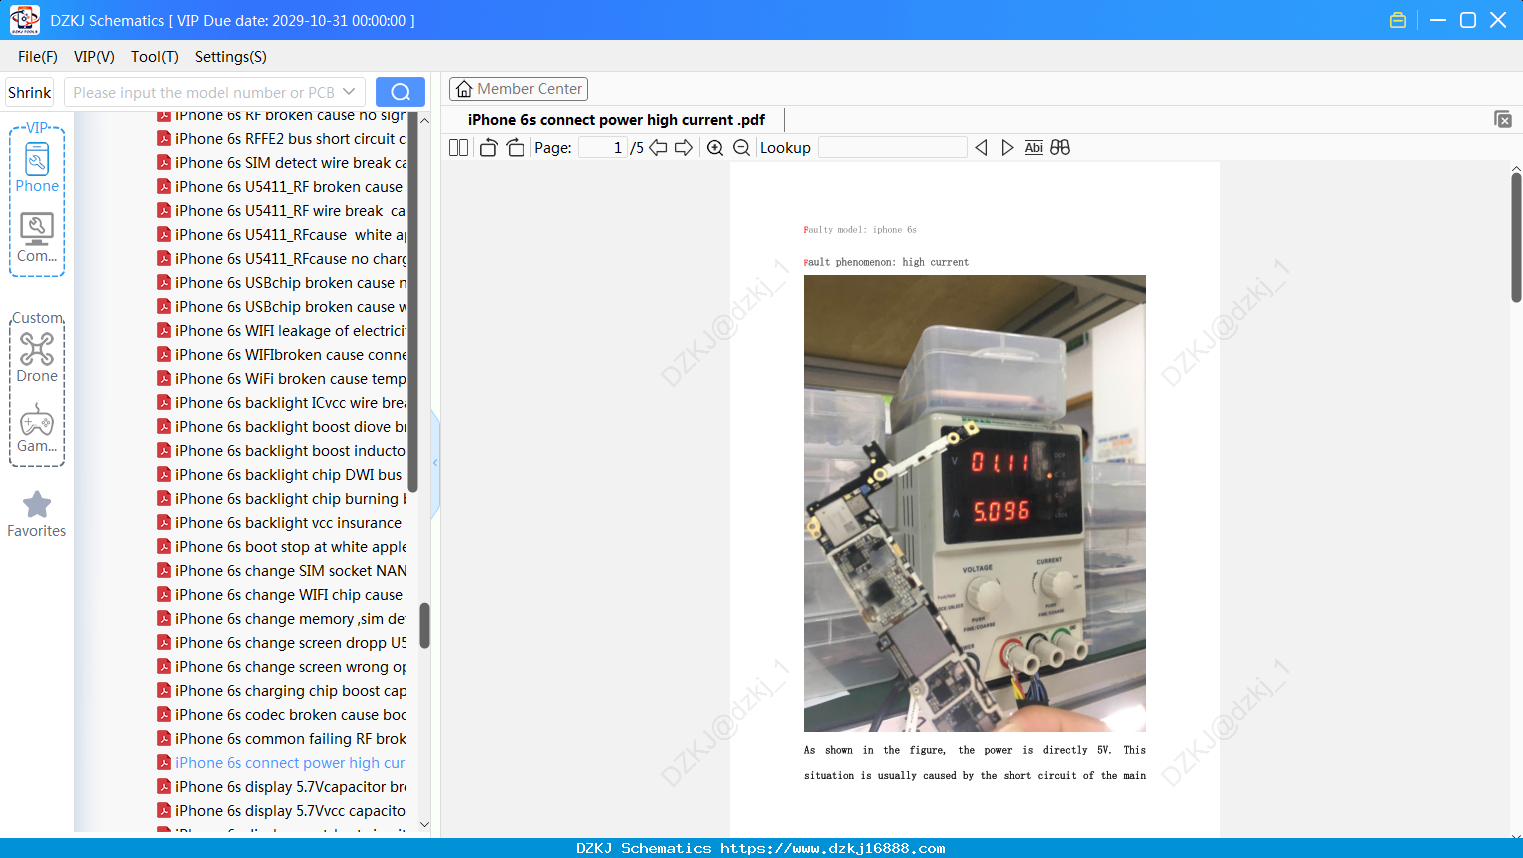
Task: Click PDF icon of WiFi broken cause temp row
Action: tap(164, 379)
